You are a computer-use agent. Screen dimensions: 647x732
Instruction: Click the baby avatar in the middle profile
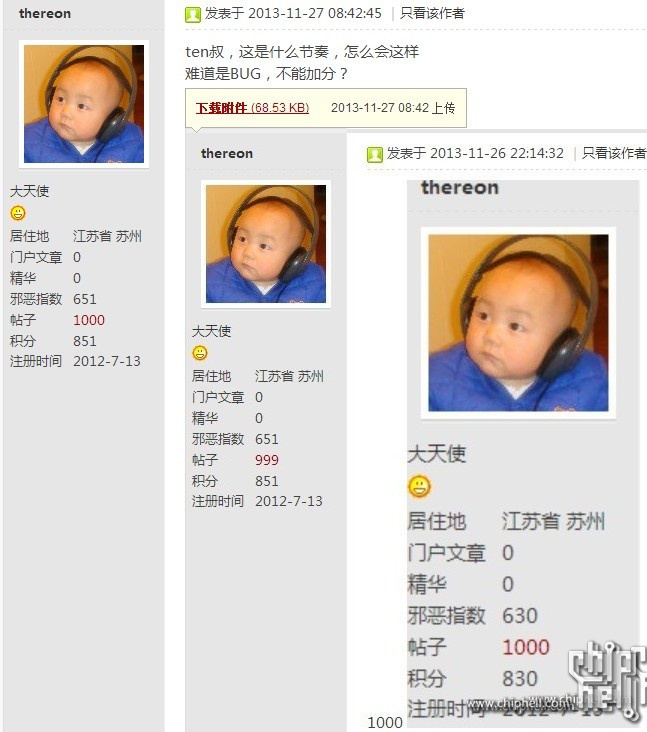[266, 244]
